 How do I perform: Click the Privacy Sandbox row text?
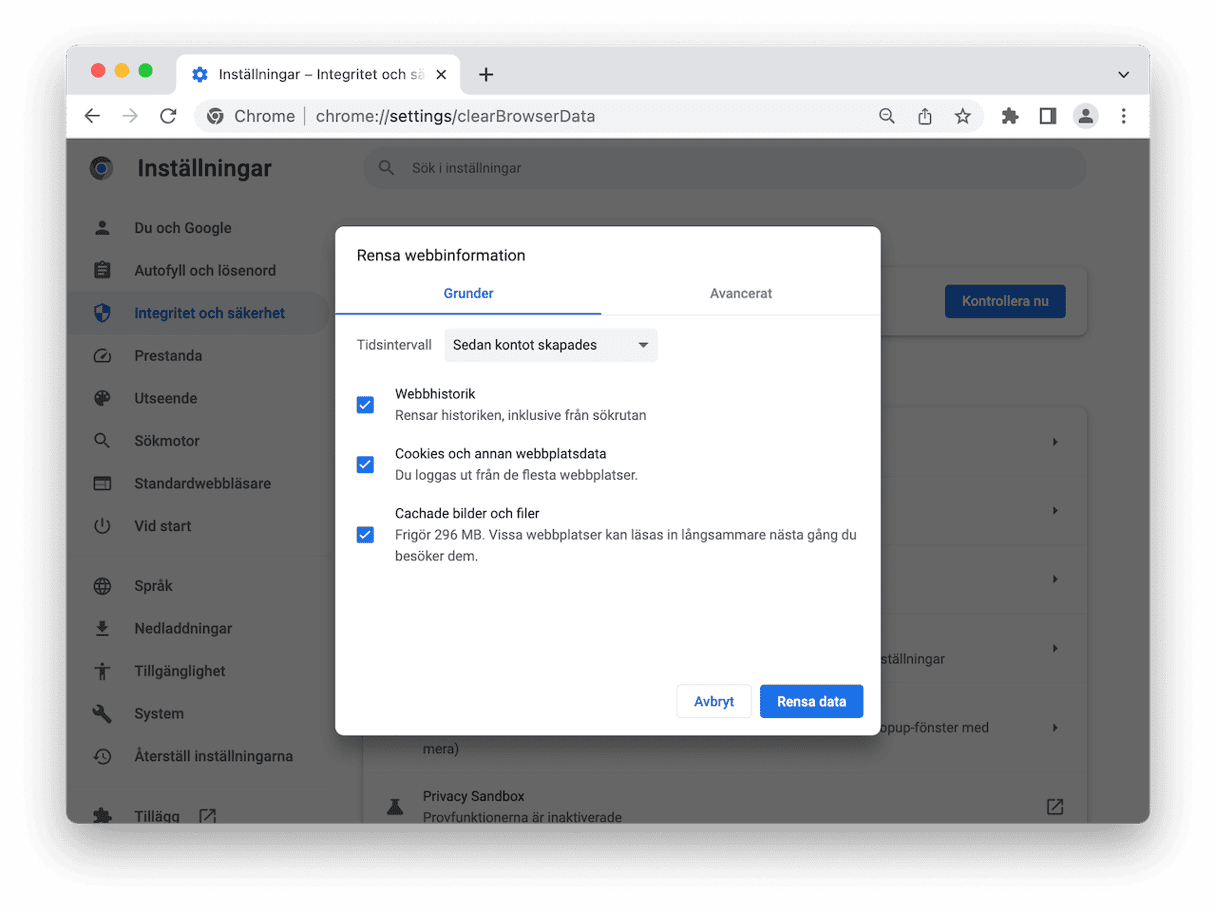tap(522, 807)
